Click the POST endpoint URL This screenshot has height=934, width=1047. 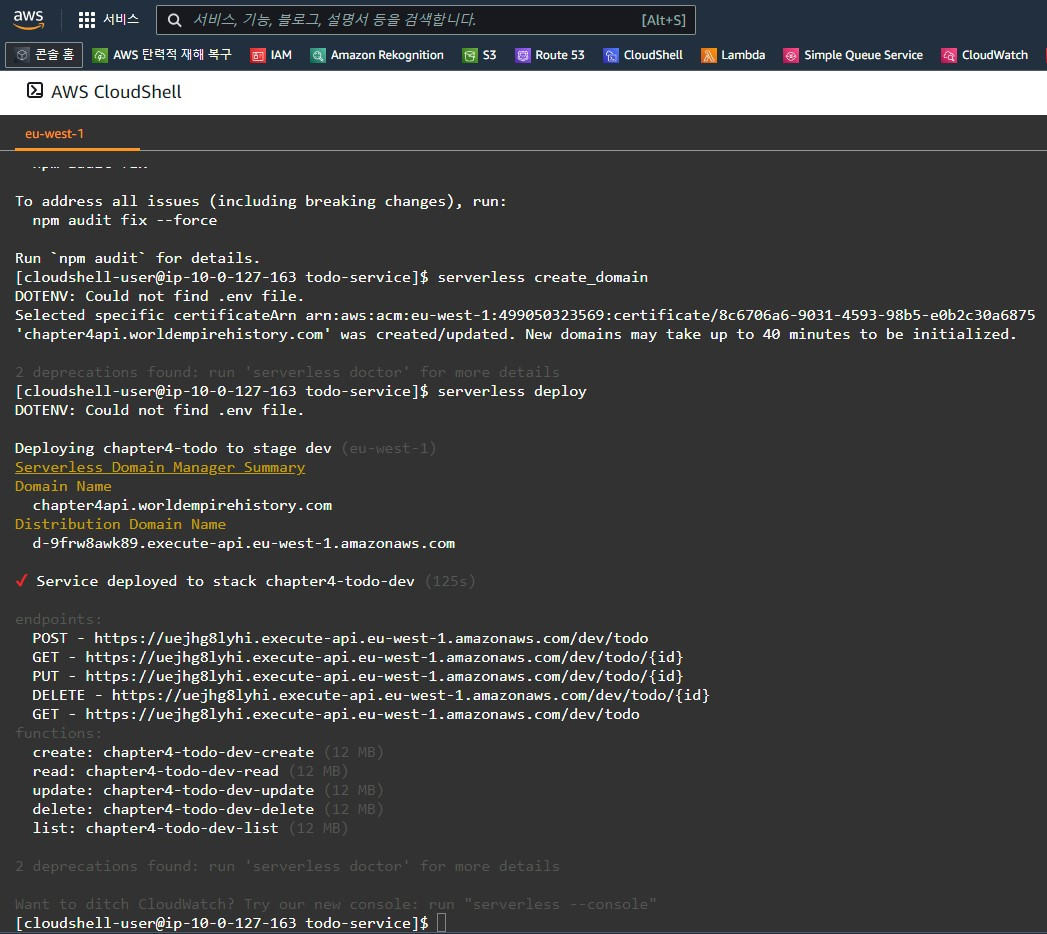click(x=371, y=638)
